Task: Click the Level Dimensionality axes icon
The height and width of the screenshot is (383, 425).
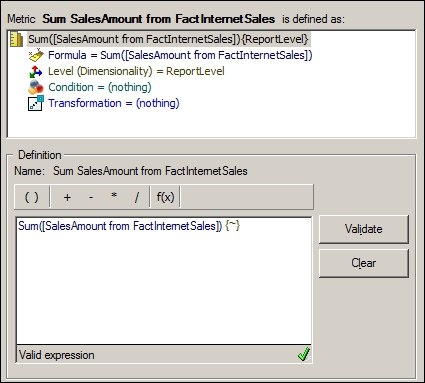Action: tap(36, 71)
